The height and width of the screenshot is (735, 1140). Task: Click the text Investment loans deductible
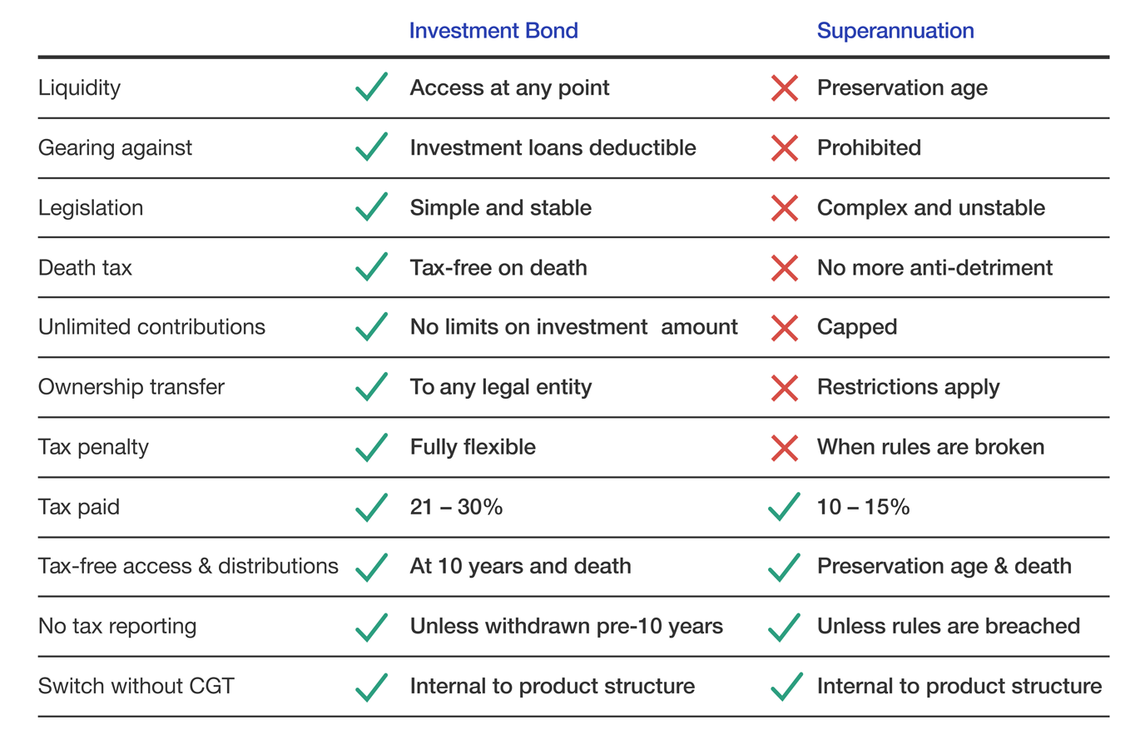(x=553, y=148)
